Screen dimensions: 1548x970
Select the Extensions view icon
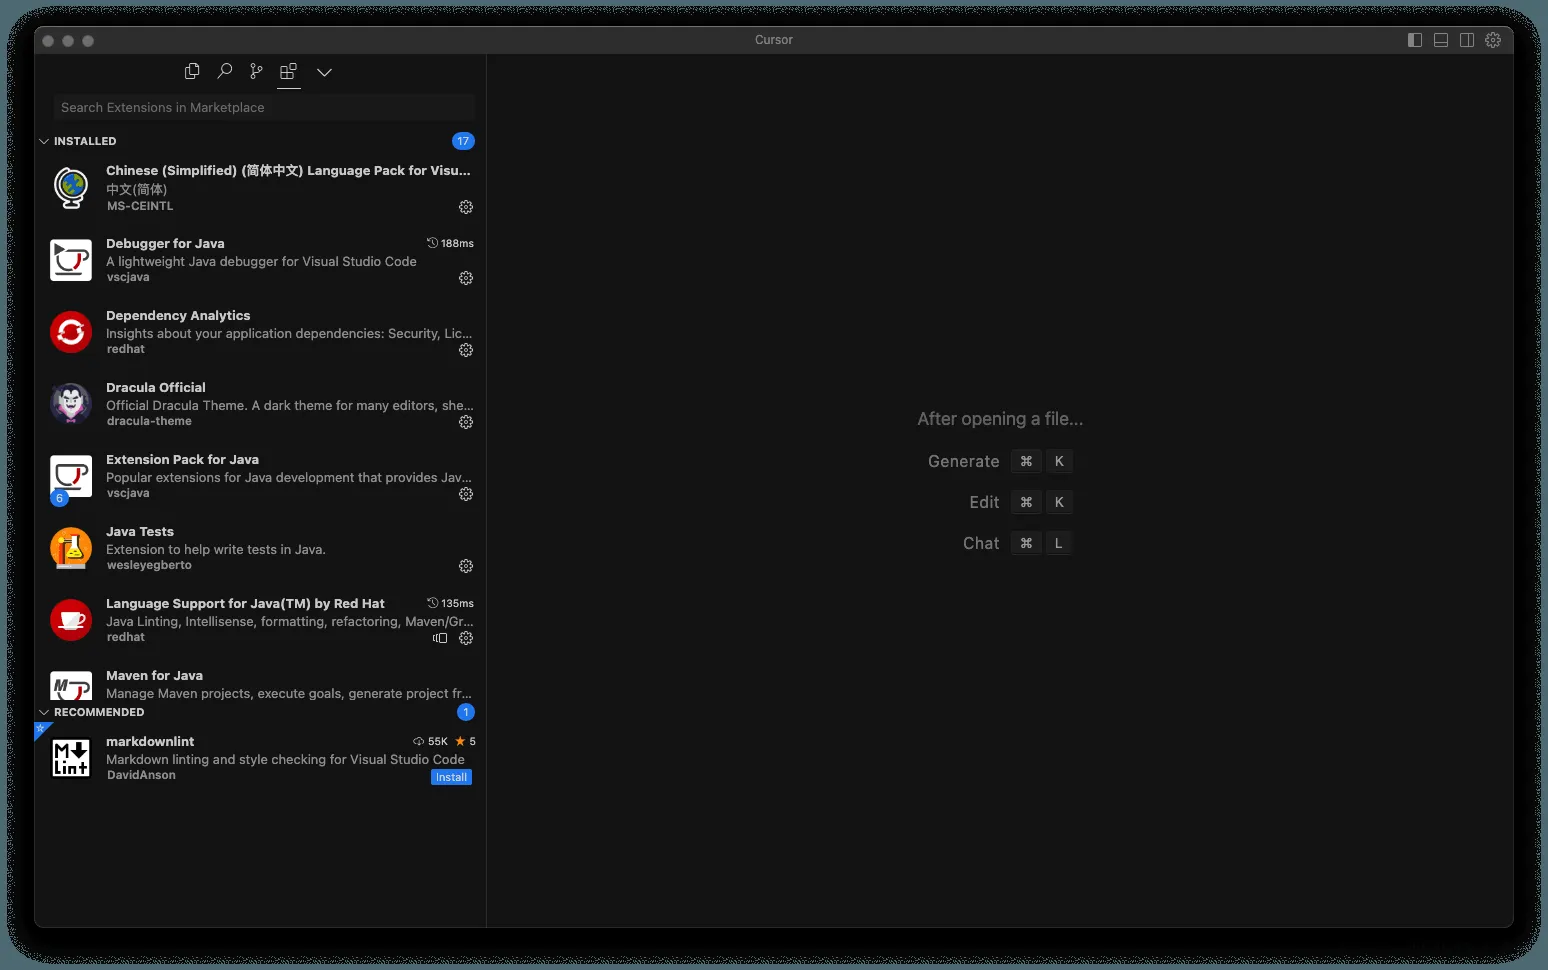pyautogui.click(x=288, y=71)
